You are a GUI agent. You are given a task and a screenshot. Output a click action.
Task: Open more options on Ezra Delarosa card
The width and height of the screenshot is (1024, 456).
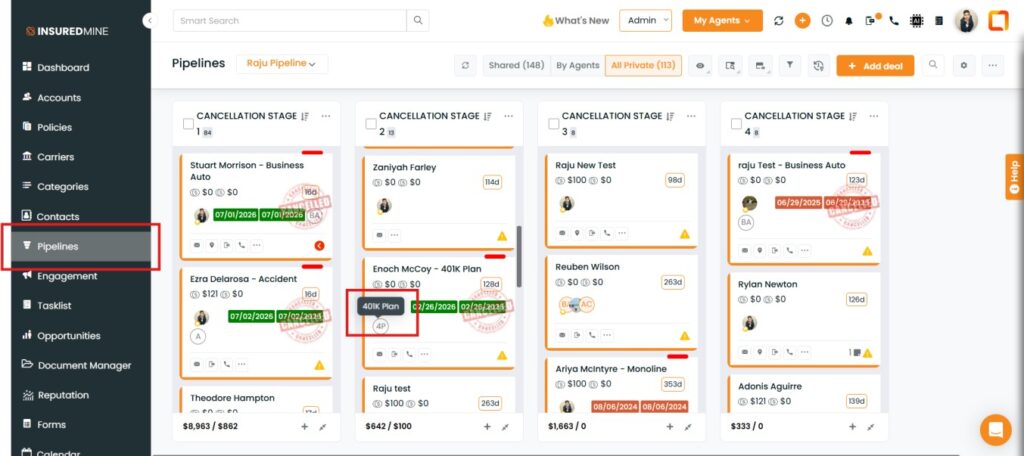click(x=242, y=365)
